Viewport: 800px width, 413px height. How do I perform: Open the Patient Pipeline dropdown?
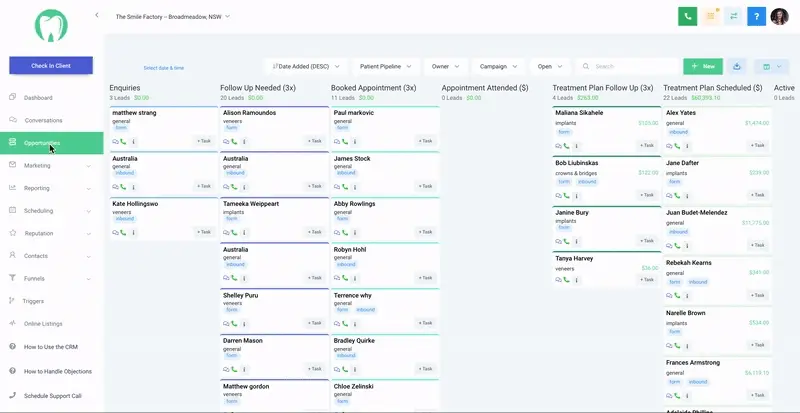[x=386, y=66]
